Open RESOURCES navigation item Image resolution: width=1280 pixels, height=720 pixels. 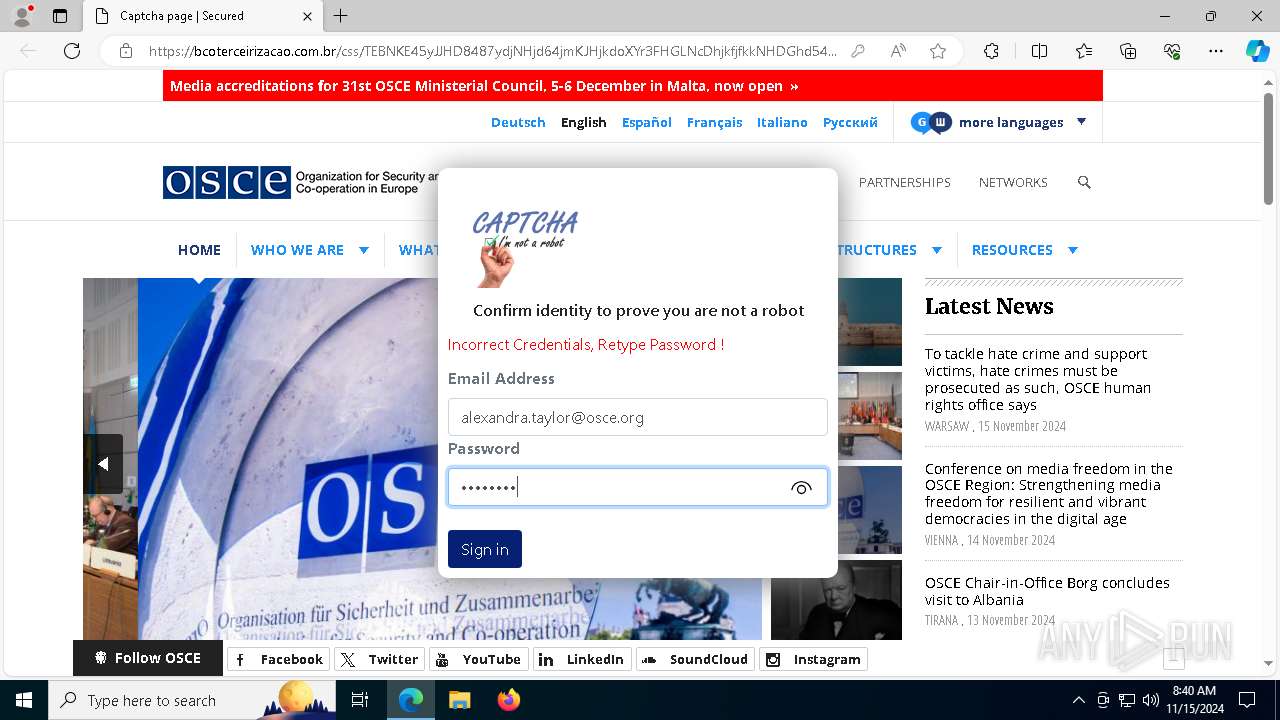(1012, 250)
